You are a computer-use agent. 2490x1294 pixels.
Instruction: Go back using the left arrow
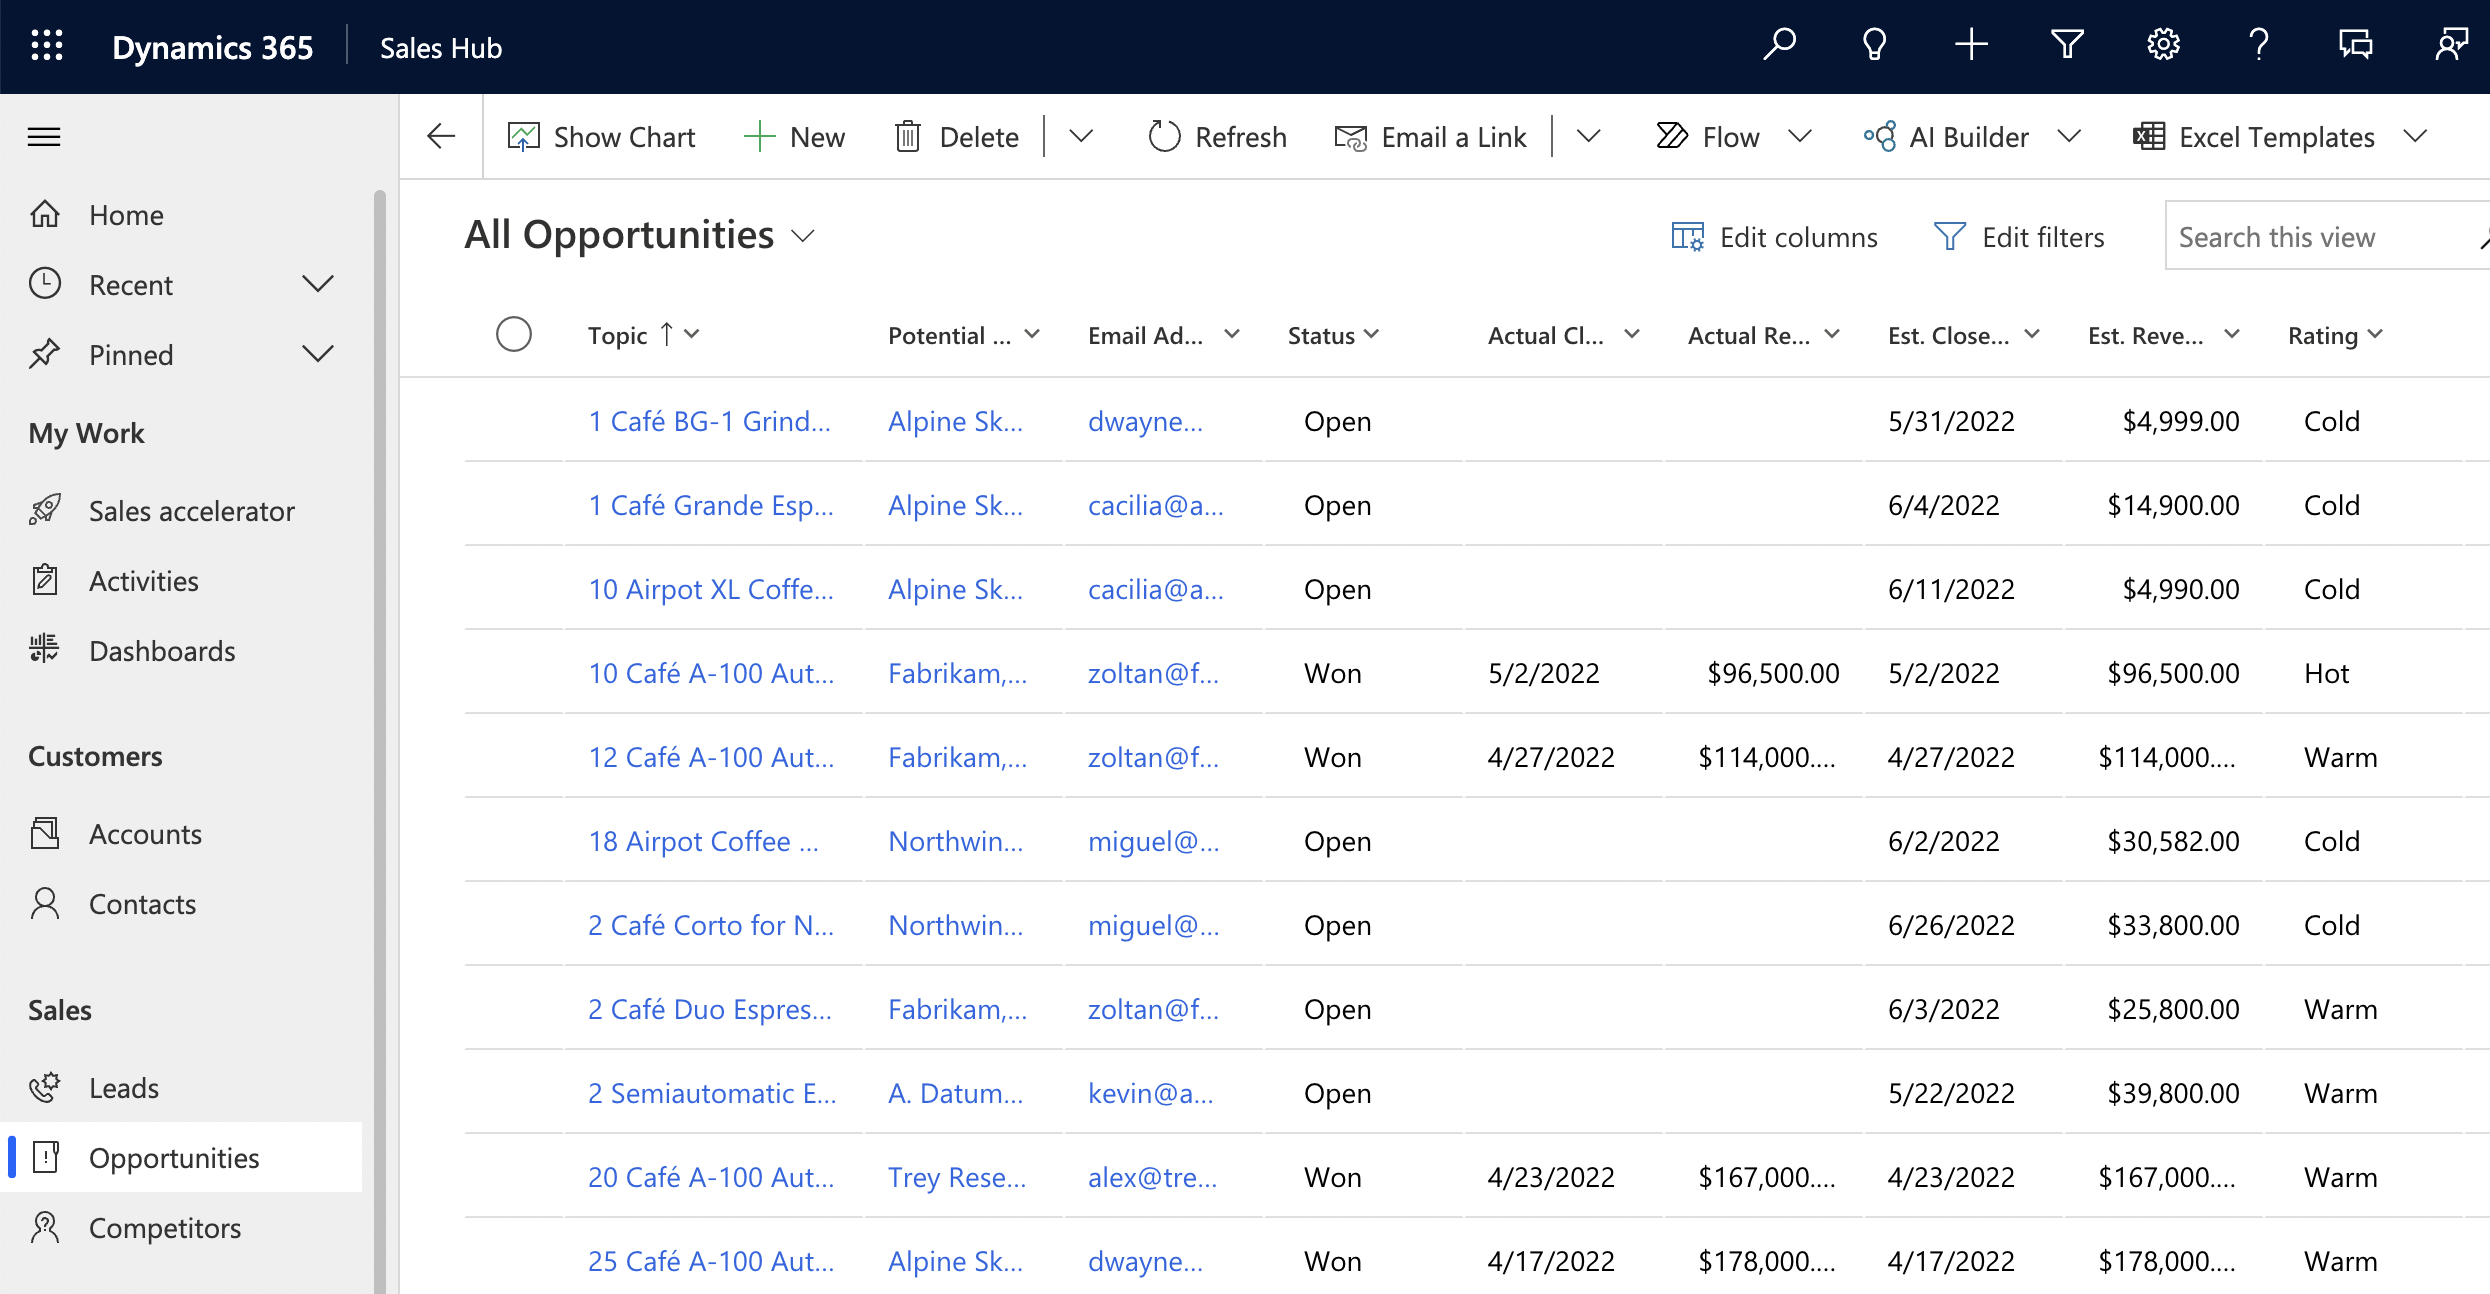441,136
